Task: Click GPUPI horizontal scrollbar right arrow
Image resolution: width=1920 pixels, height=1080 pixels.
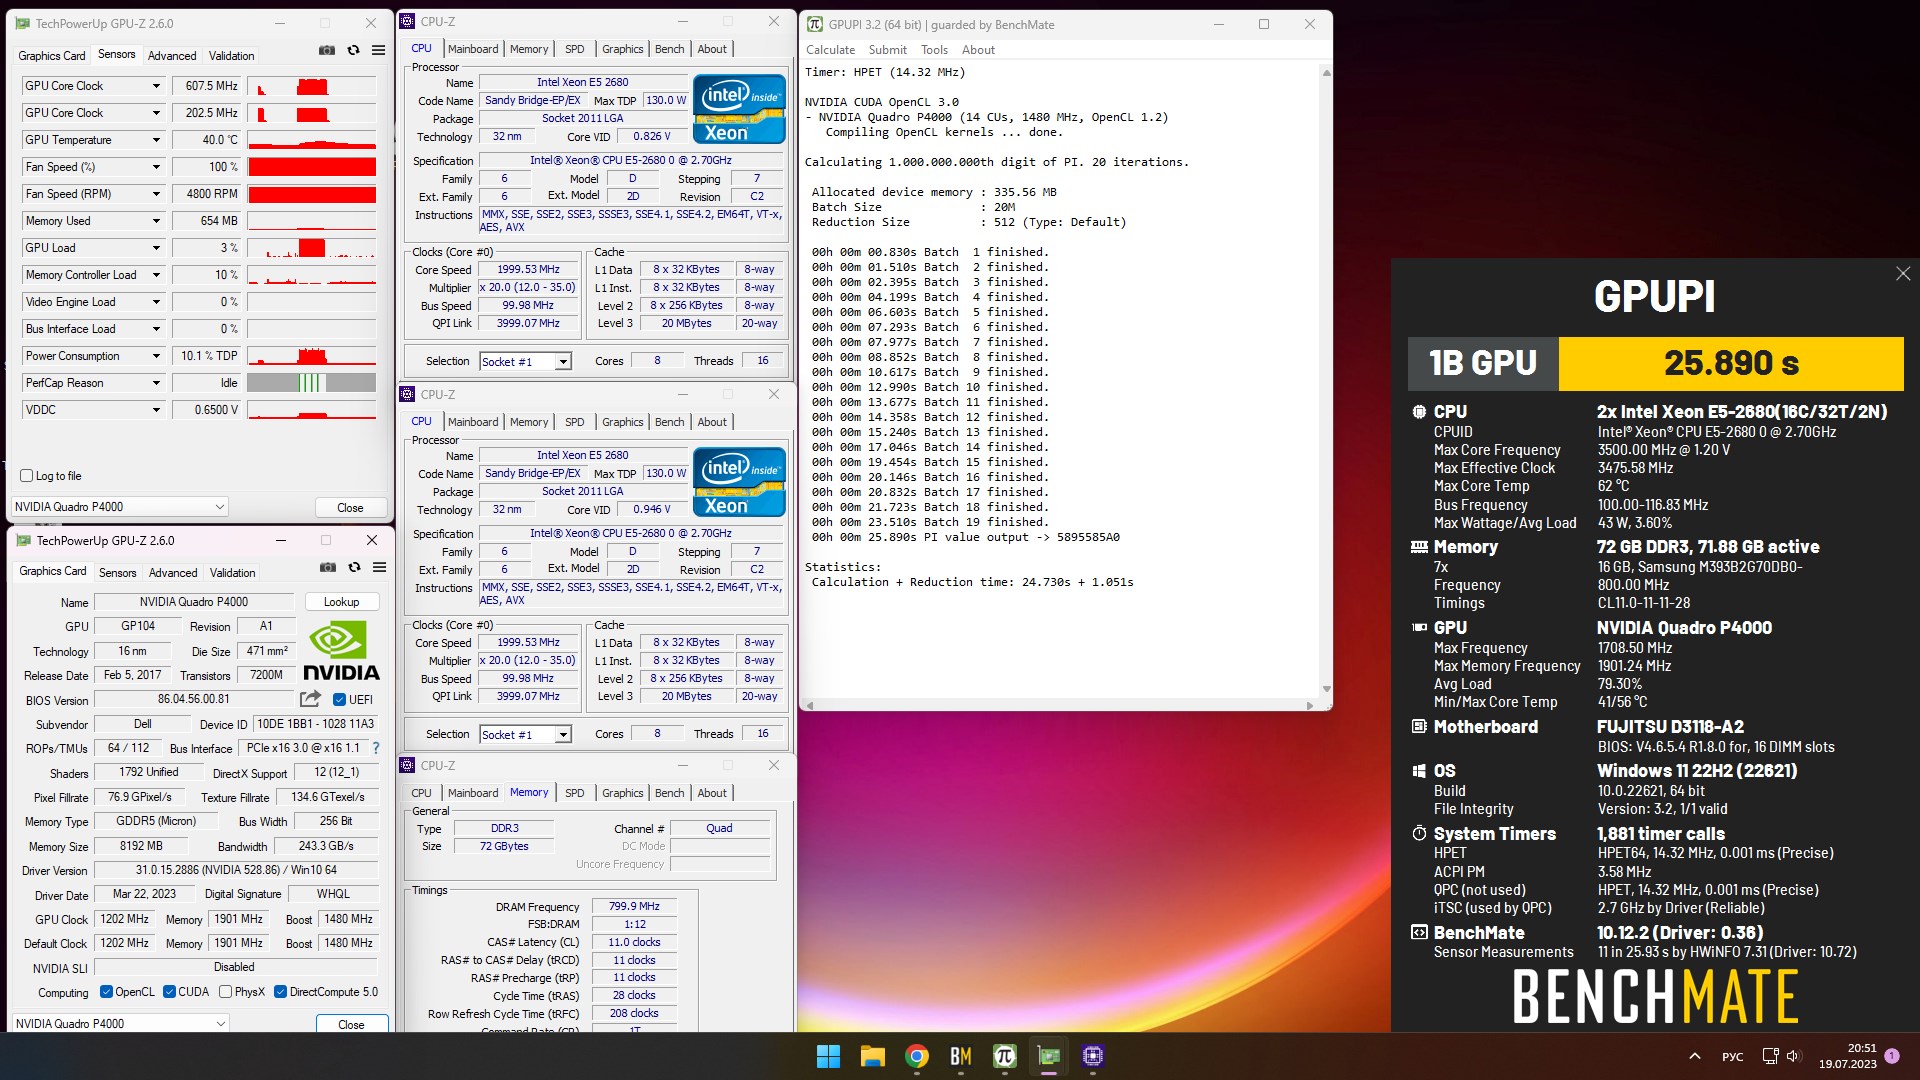Action: (x=1310, y=705)
